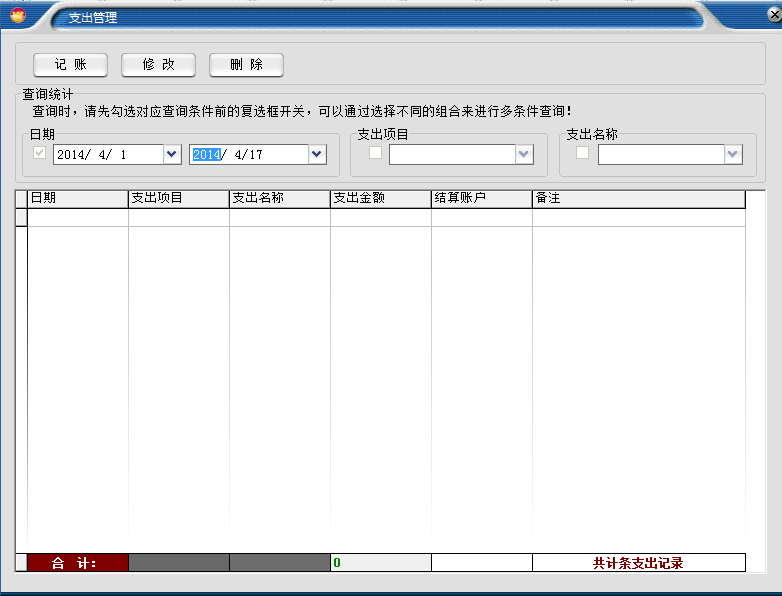Select the first row's selector cell in grid

[x=21, y=217]
